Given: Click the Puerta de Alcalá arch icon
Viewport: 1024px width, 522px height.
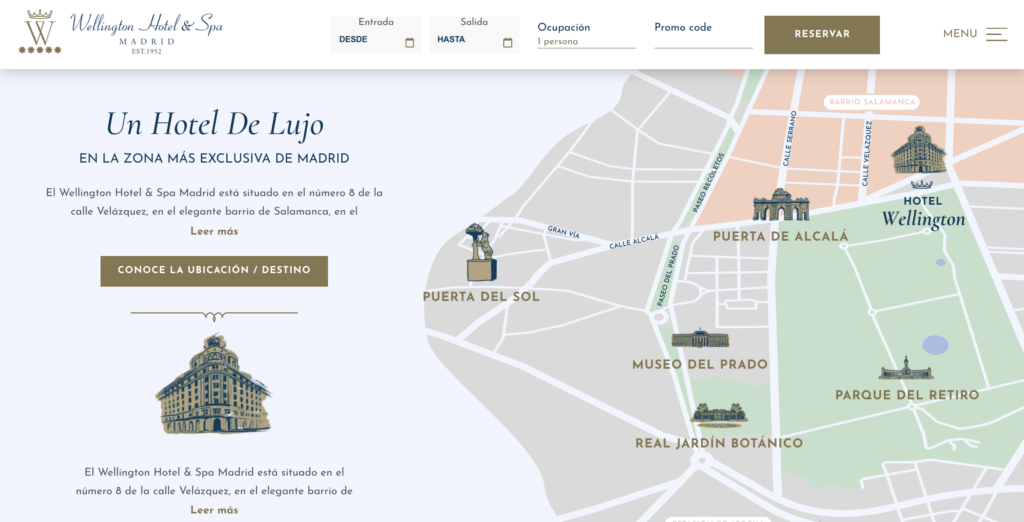Looking at the screenshot, I should (781, 205).
